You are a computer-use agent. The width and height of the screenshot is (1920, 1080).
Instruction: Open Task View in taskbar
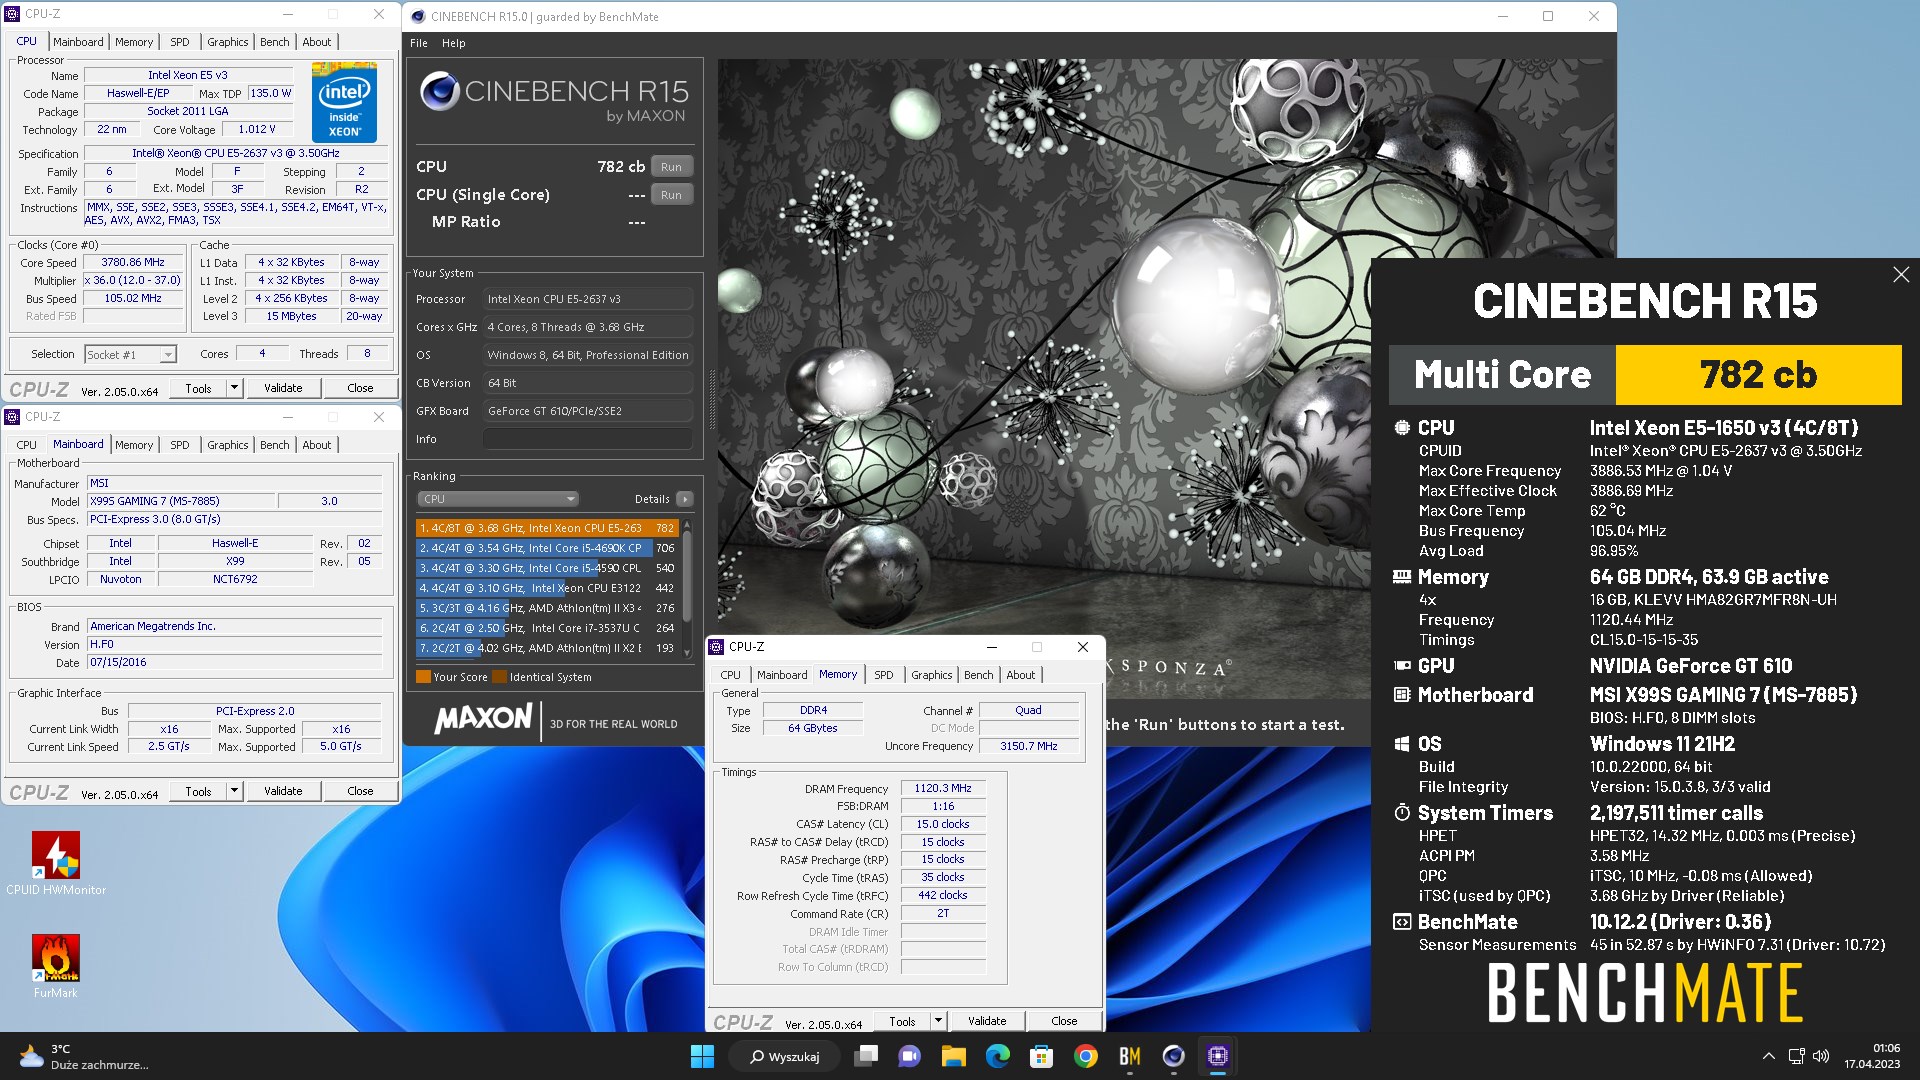click(x=866, y=1056)
